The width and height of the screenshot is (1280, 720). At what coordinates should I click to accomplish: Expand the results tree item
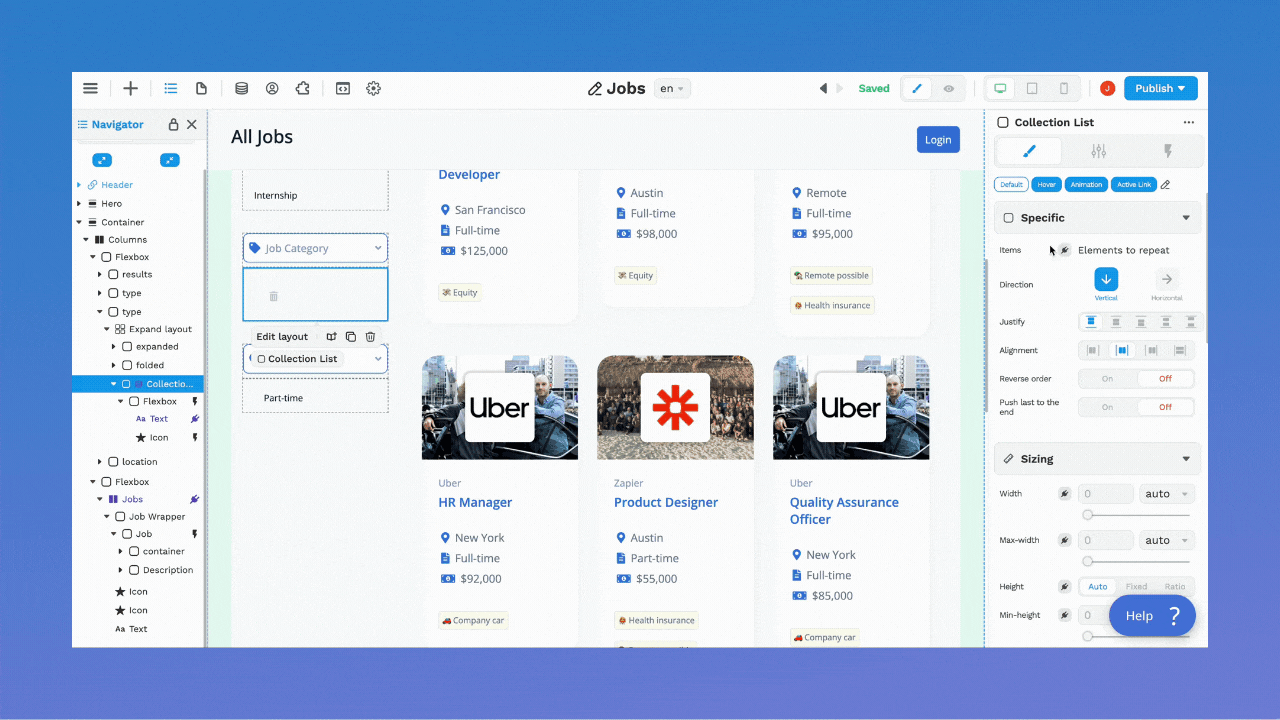pyautogui.click(x=100, y=274)
